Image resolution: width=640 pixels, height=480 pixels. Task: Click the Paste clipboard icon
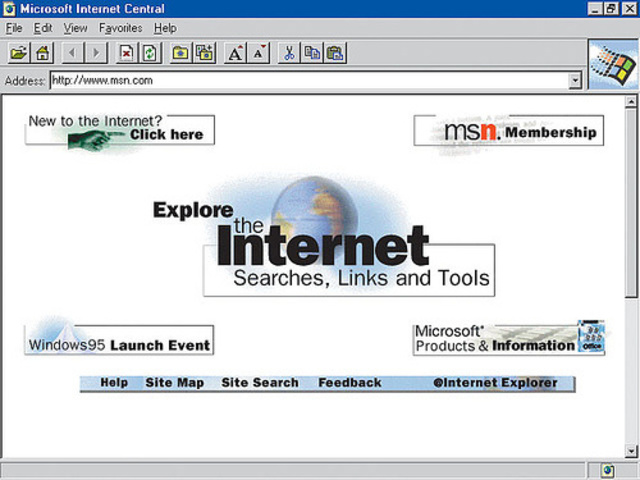pos(336,53)
